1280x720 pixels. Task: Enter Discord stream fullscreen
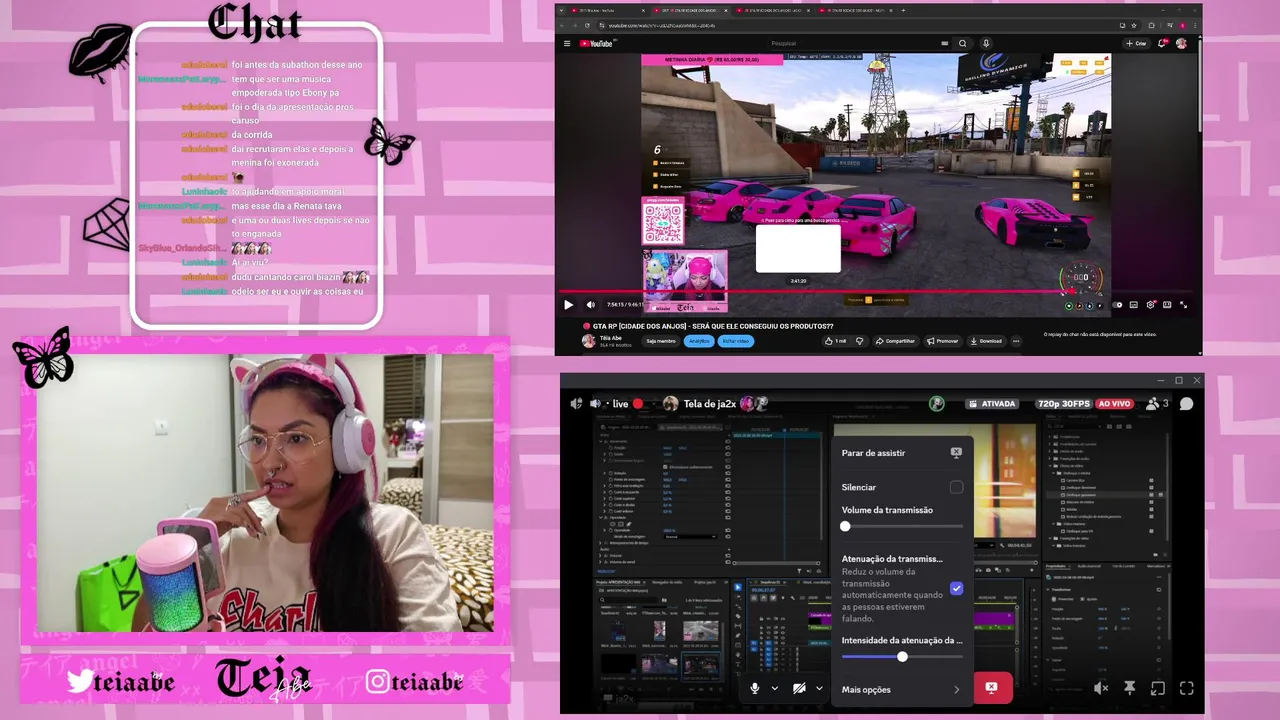(x=1187, y=688)
